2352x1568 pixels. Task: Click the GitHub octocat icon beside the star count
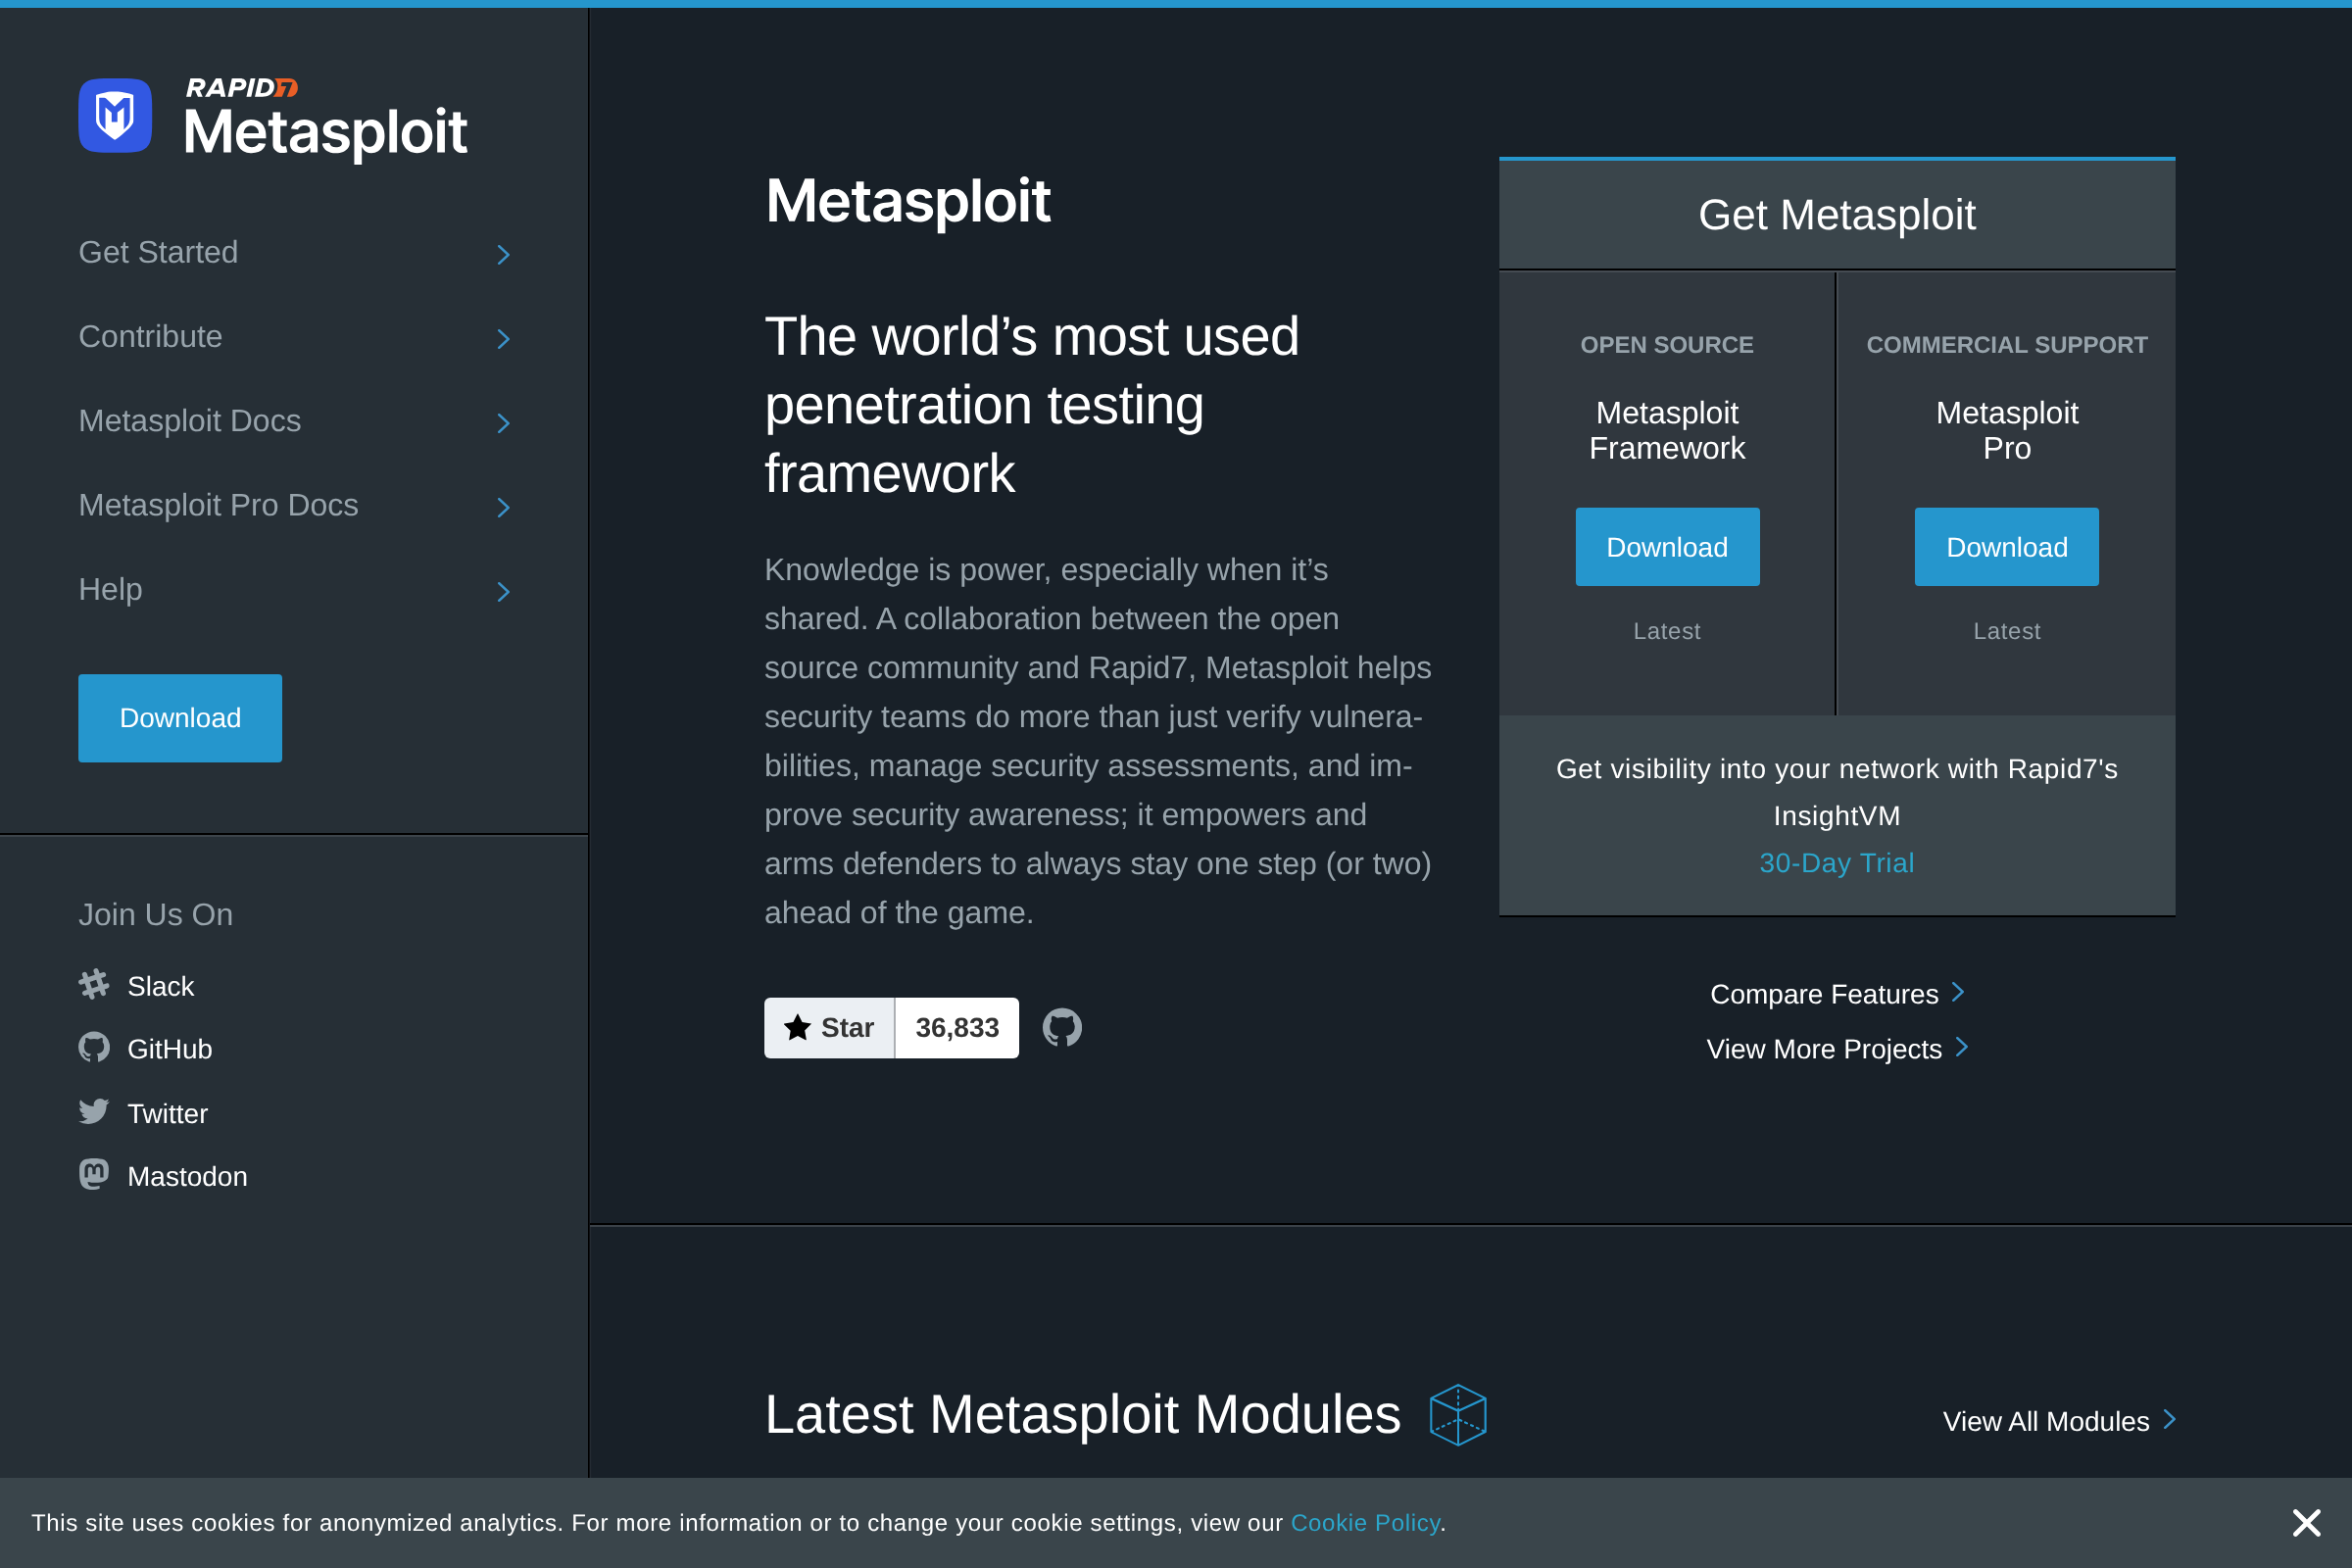pos(1062,1027)
